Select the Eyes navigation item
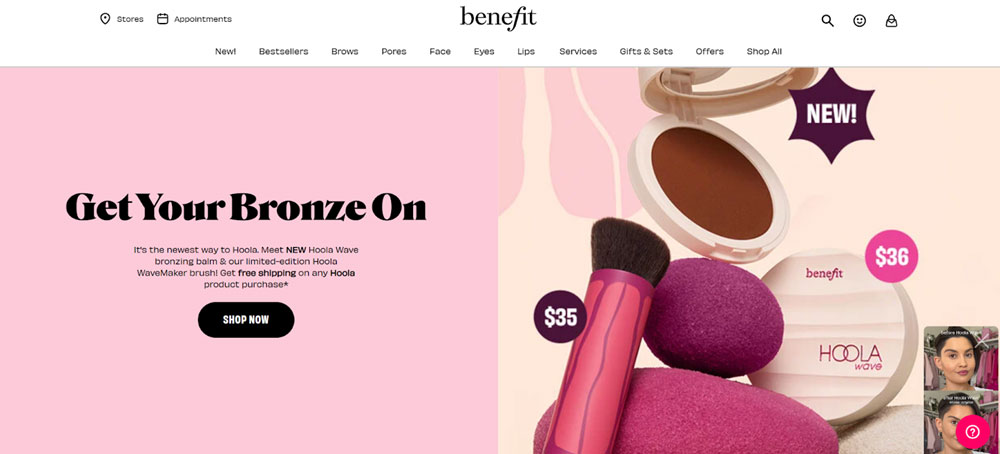This screenshot has height=454, width=1000. (x=484, y=52)
